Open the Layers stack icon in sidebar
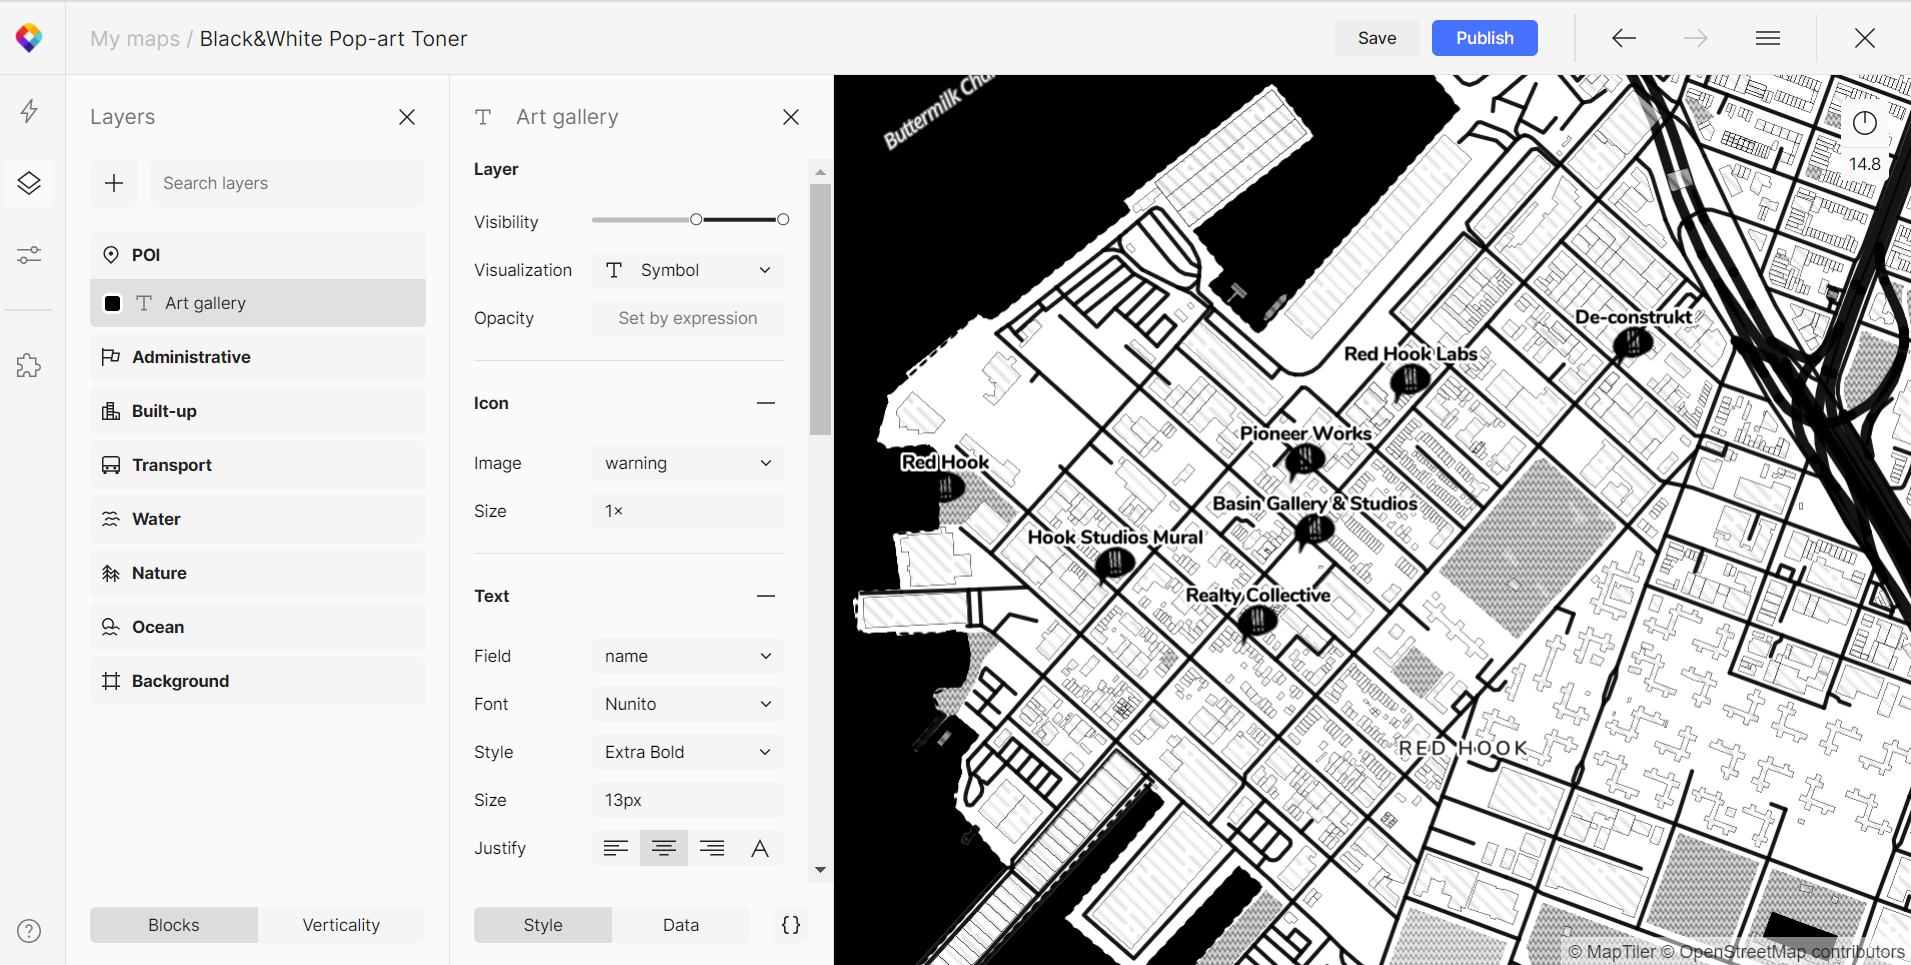The image size is (1911, 965). (29, 183)
